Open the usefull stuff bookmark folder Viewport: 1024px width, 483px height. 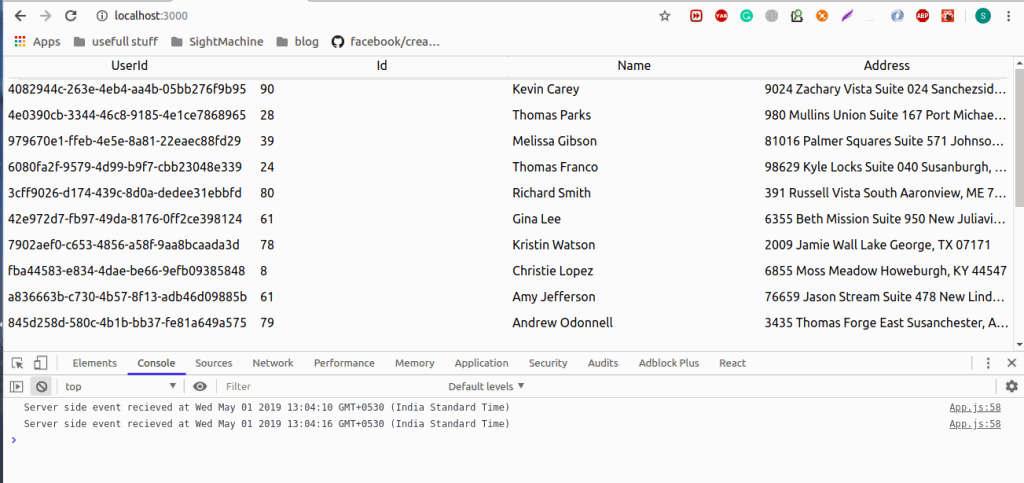(x=116, y=42)
